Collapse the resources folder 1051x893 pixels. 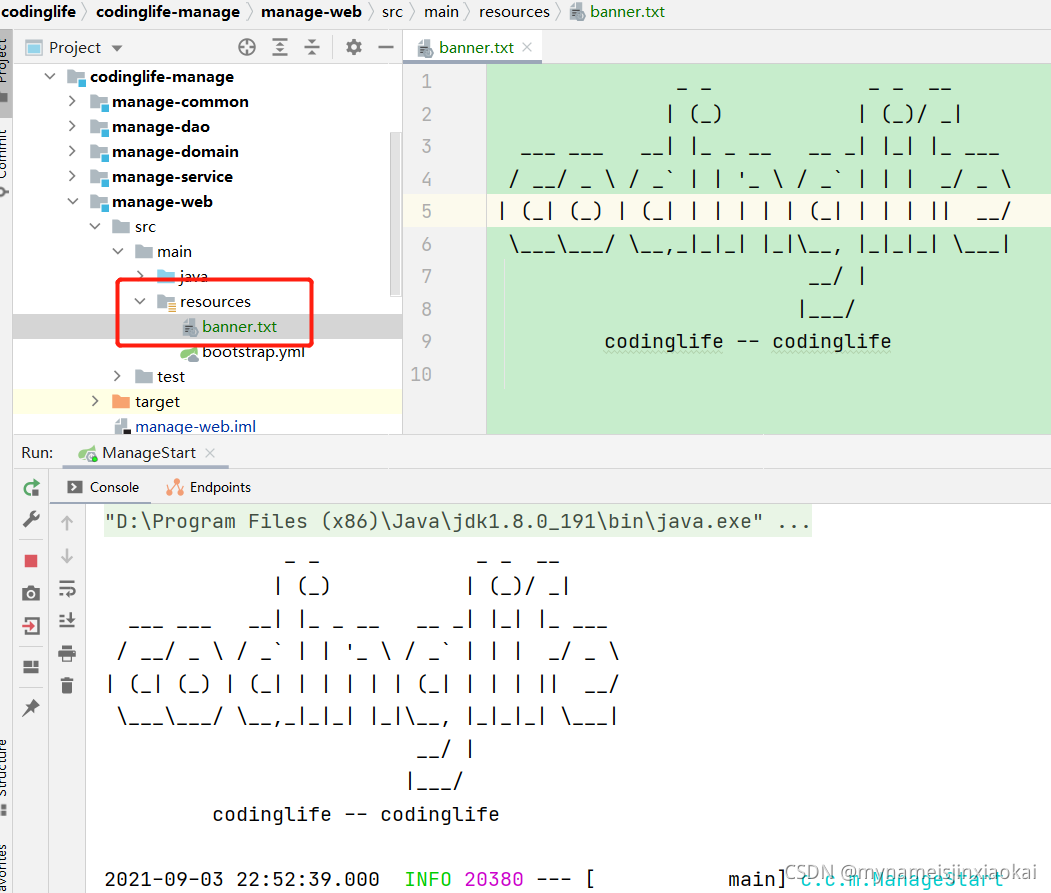pyautogui.click(x=140, y=302)
